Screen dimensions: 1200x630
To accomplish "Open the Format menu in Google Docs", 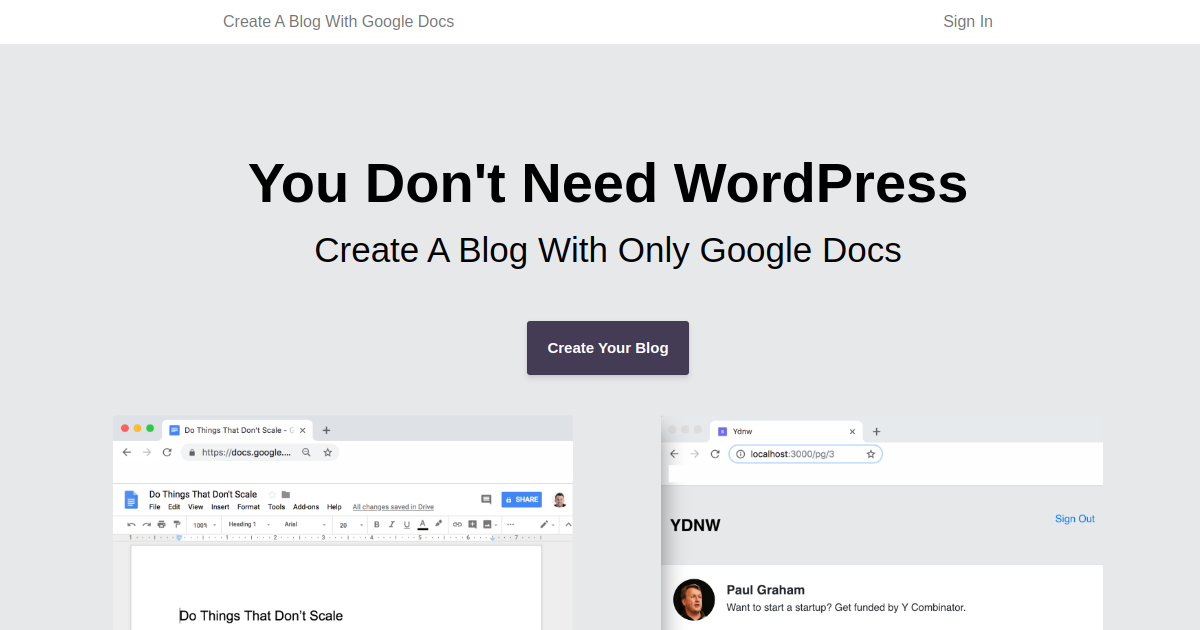I will pos(248,507).
